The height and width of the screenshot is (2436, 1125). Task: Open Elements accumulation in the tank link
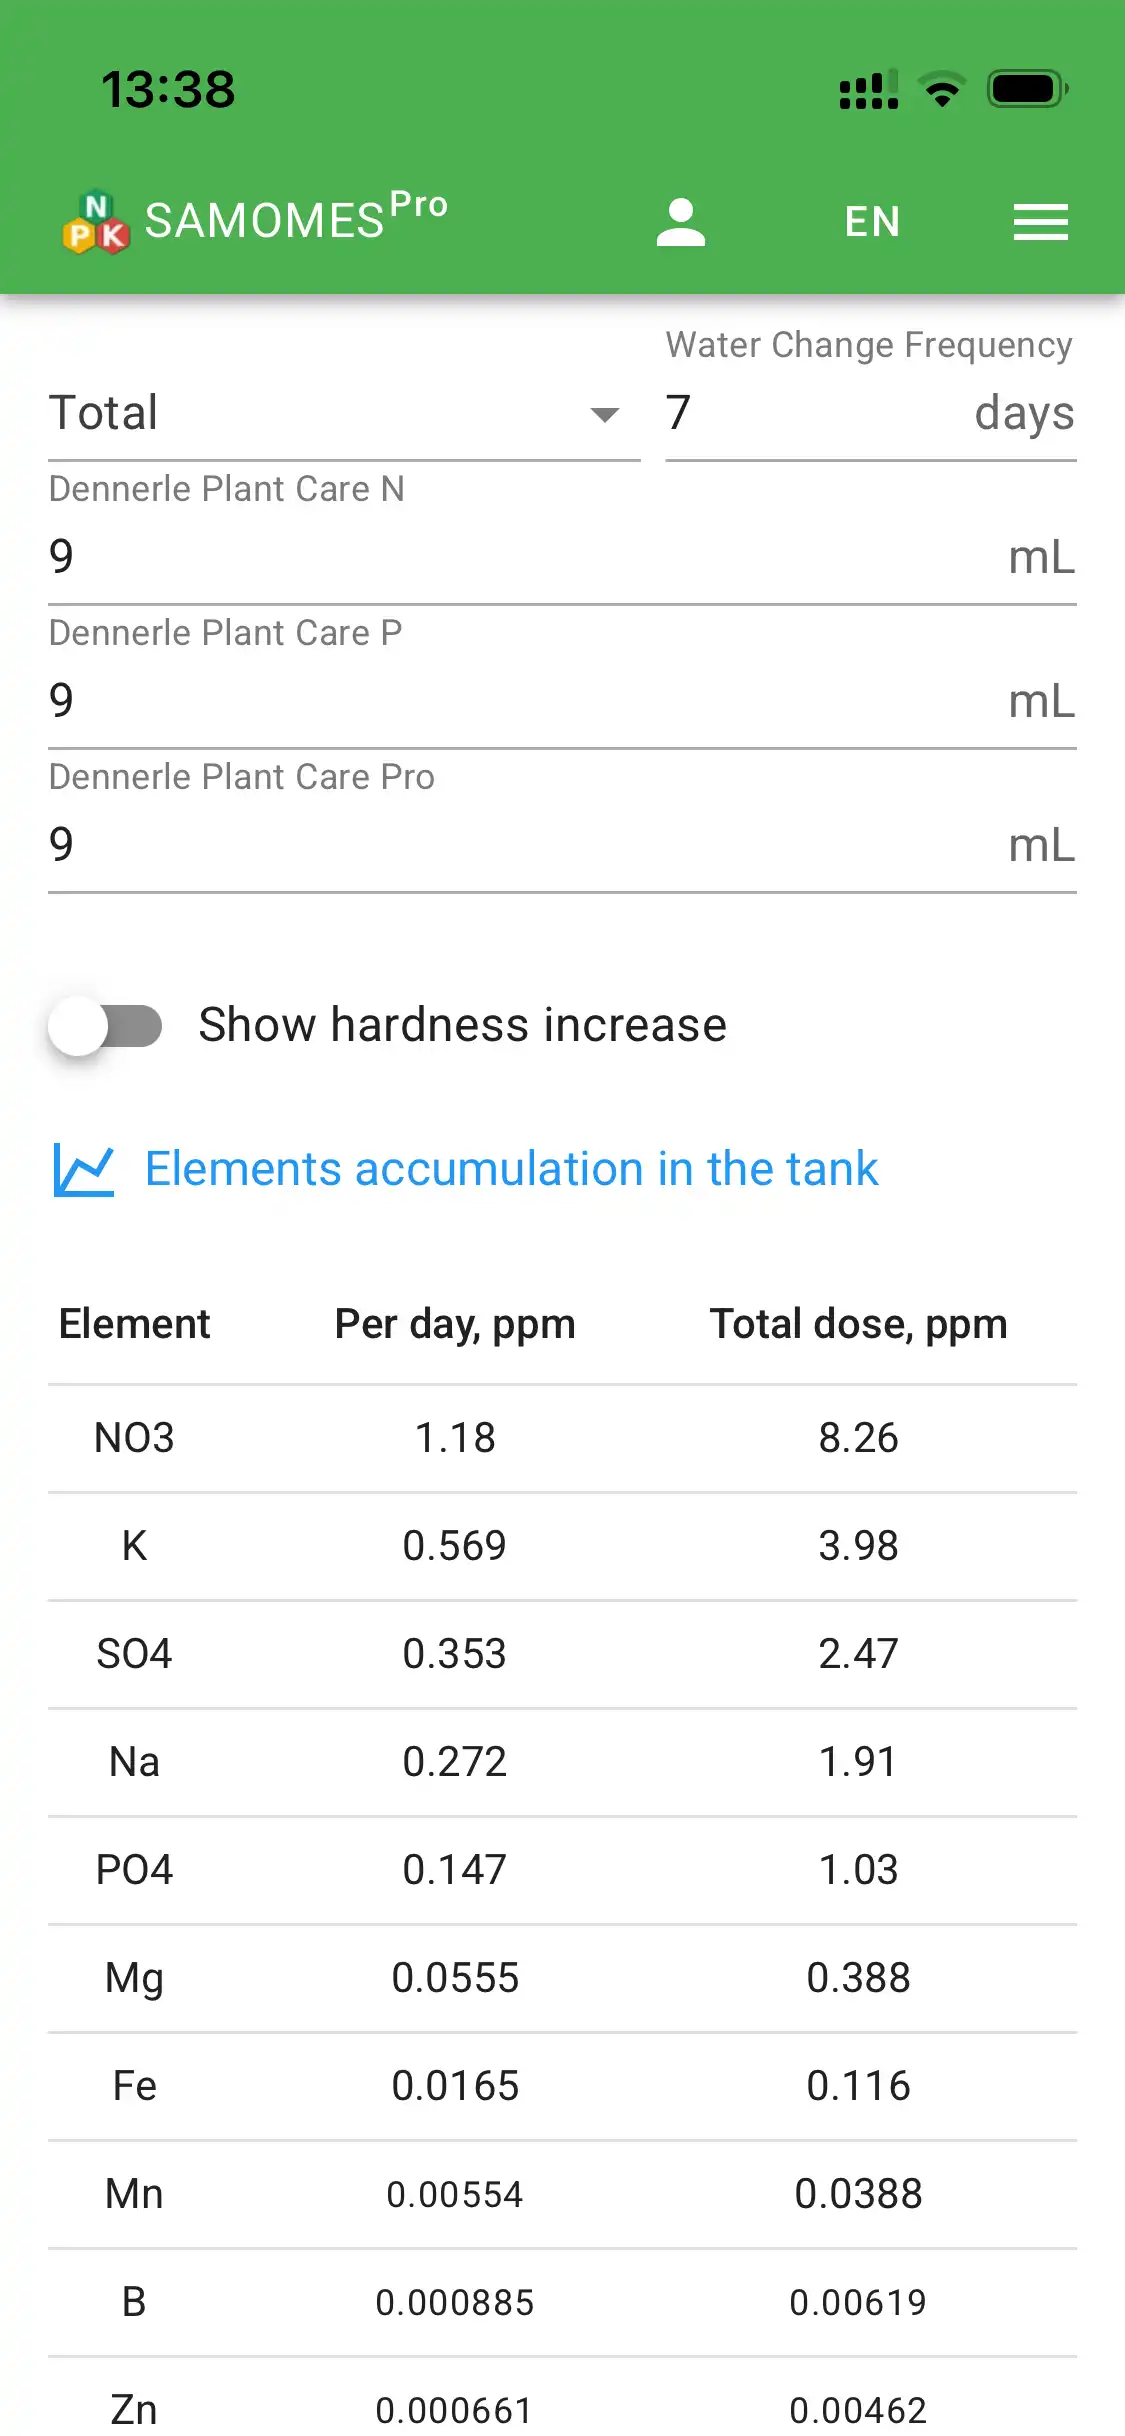point(512,1170)
